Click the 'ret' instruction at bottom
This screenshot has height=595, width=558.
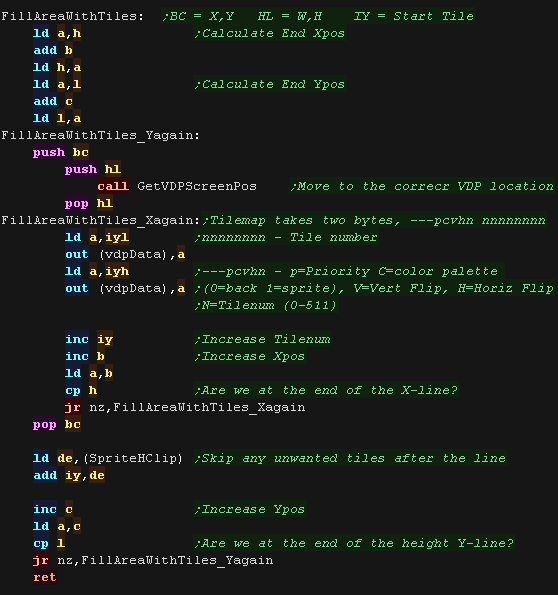pyautogui.click(x=45, y=577)
